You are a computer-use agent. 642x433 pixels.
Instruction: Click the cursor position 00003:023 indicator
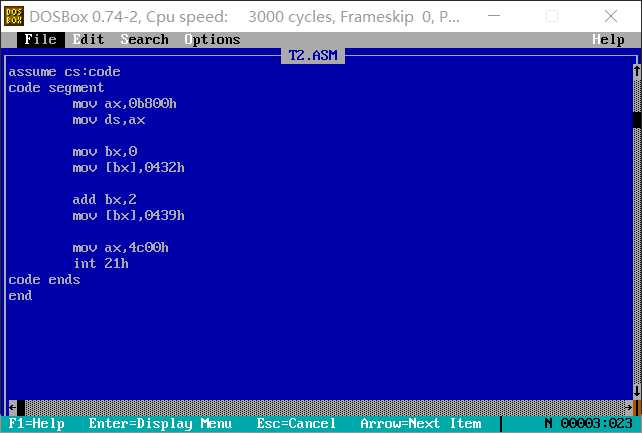[x=596, y=424]
